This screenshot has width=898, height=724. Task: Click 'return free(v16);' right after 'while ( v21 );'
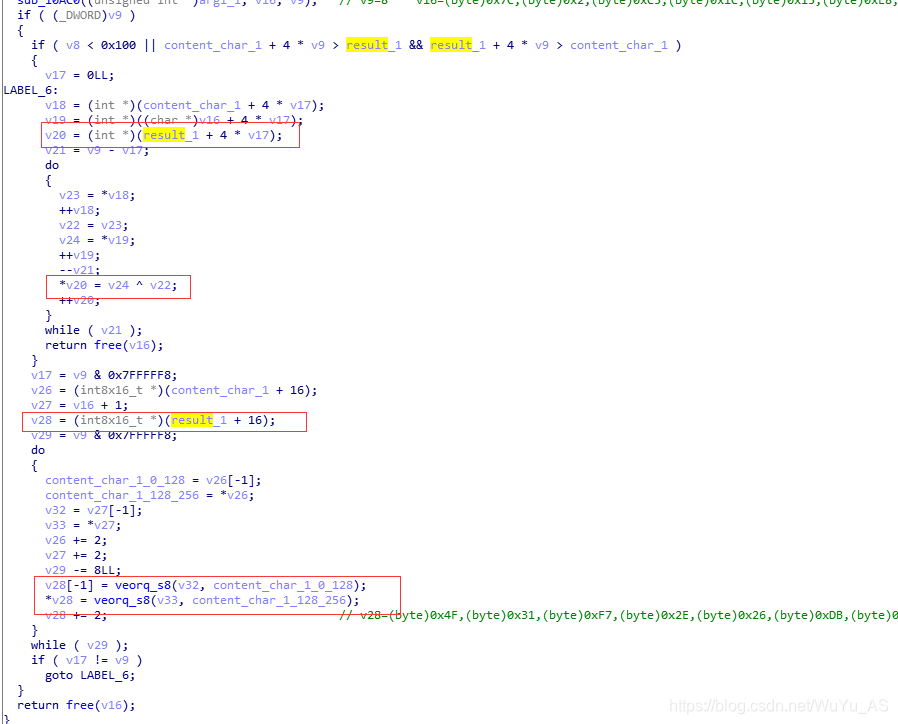(x=104, y=345)
